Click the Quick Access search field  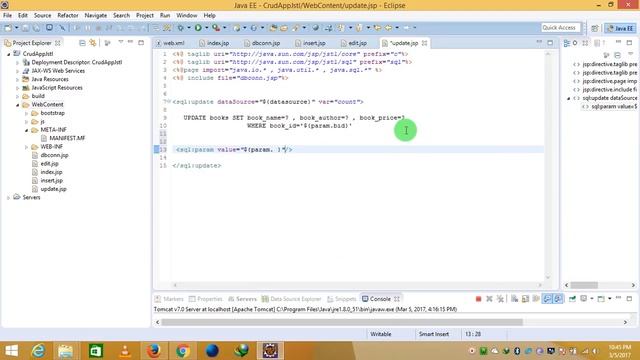pos(561,28)
